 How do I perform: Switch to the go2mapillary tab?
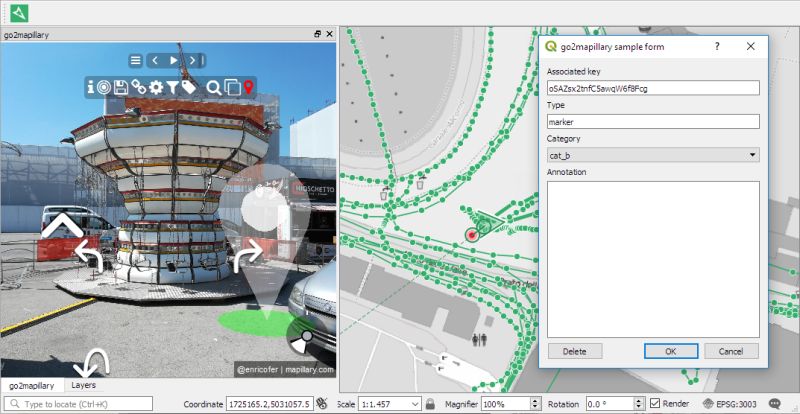(x=32, y=385)
